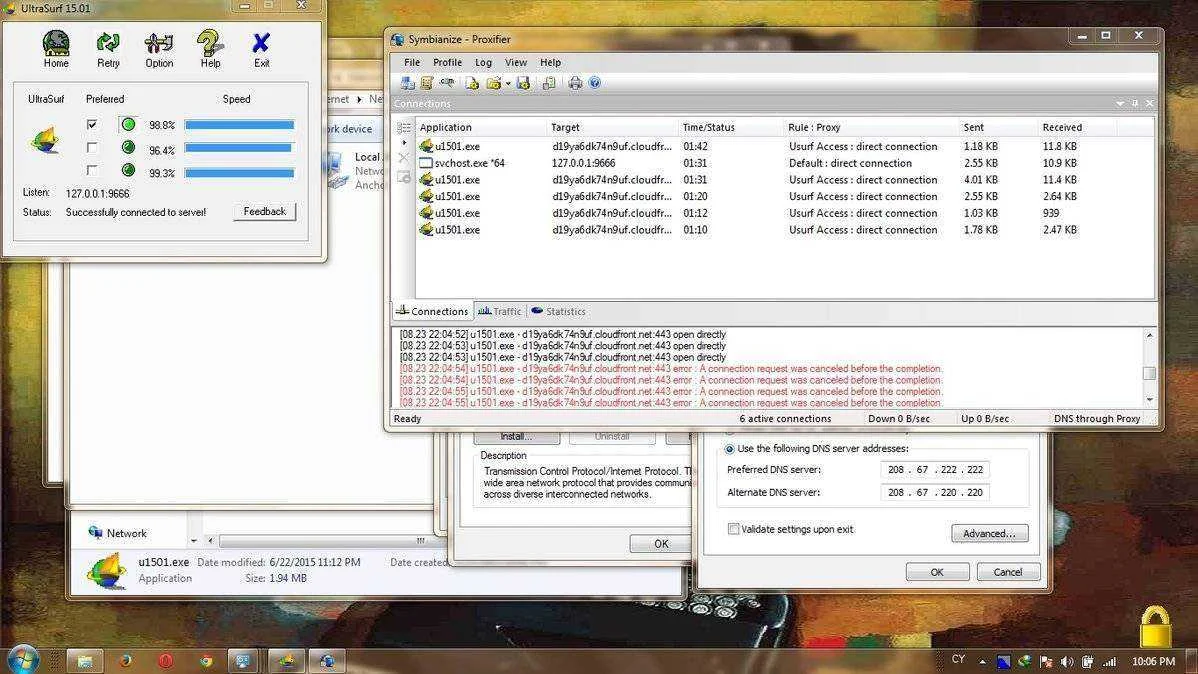1198x674 pixels.
Task: Click log pane scroll down arrow
Action: 1149,399
